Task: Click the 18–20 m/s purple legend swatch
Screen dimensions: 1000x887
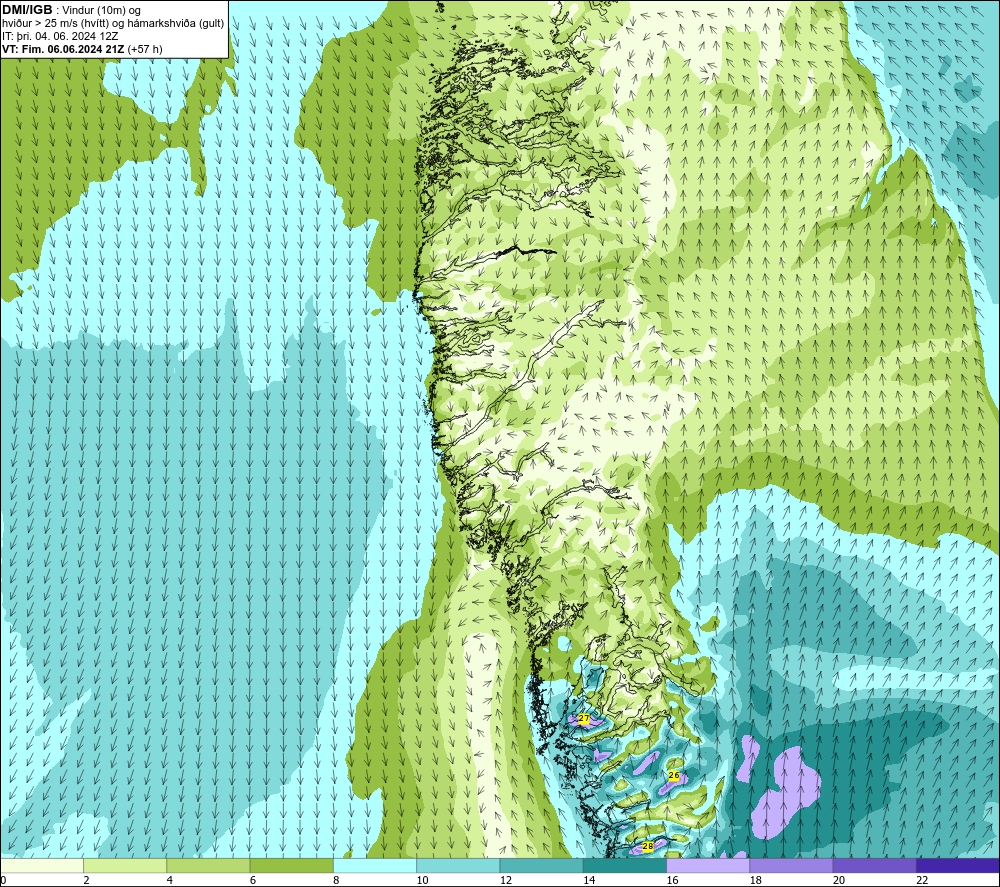Action: pos(791,866)
